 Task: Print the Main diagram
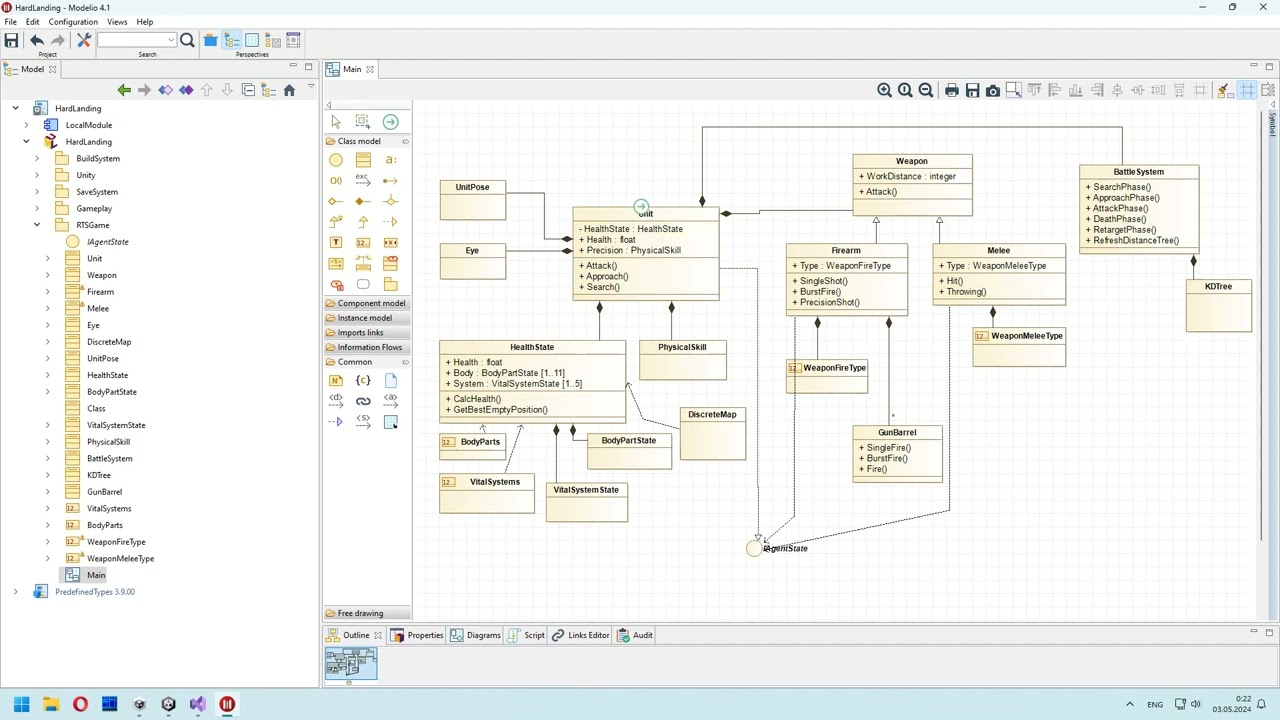click(x=951, y=90)
